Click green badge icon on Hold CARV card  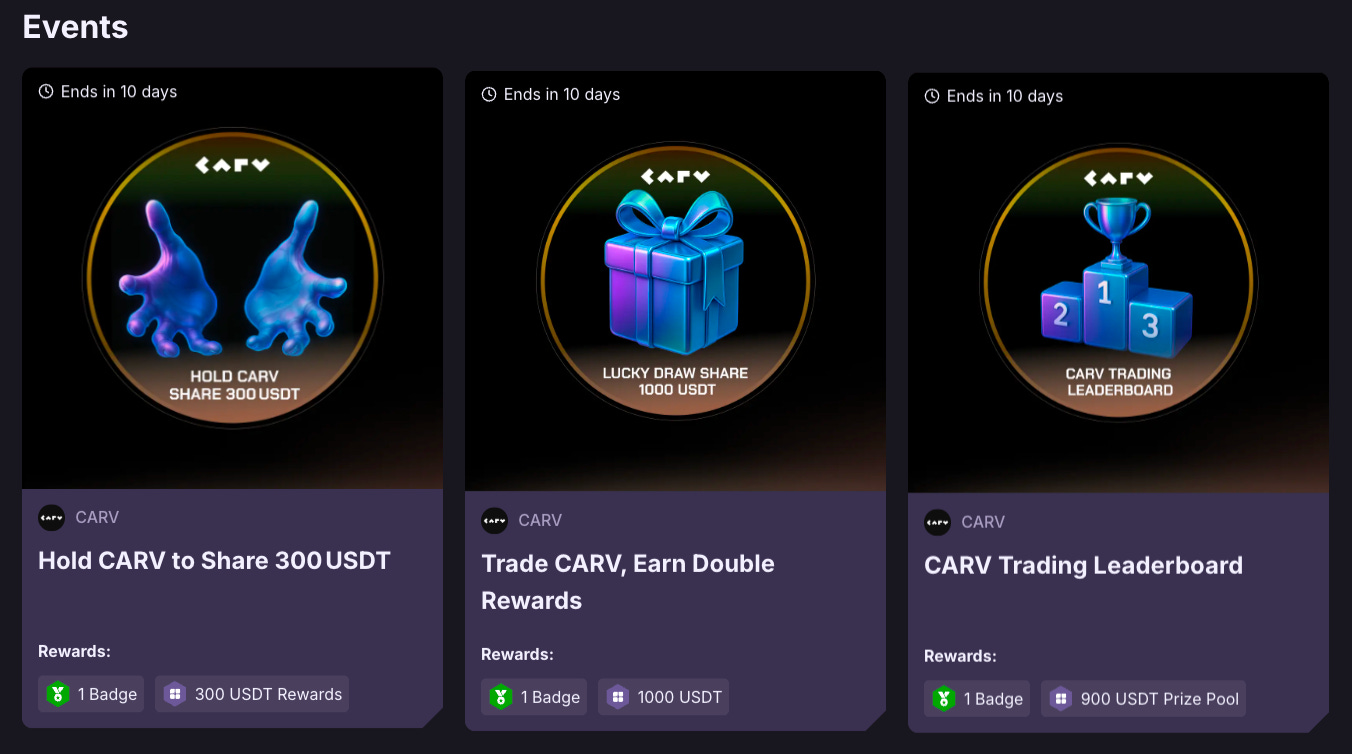[58, 694]
